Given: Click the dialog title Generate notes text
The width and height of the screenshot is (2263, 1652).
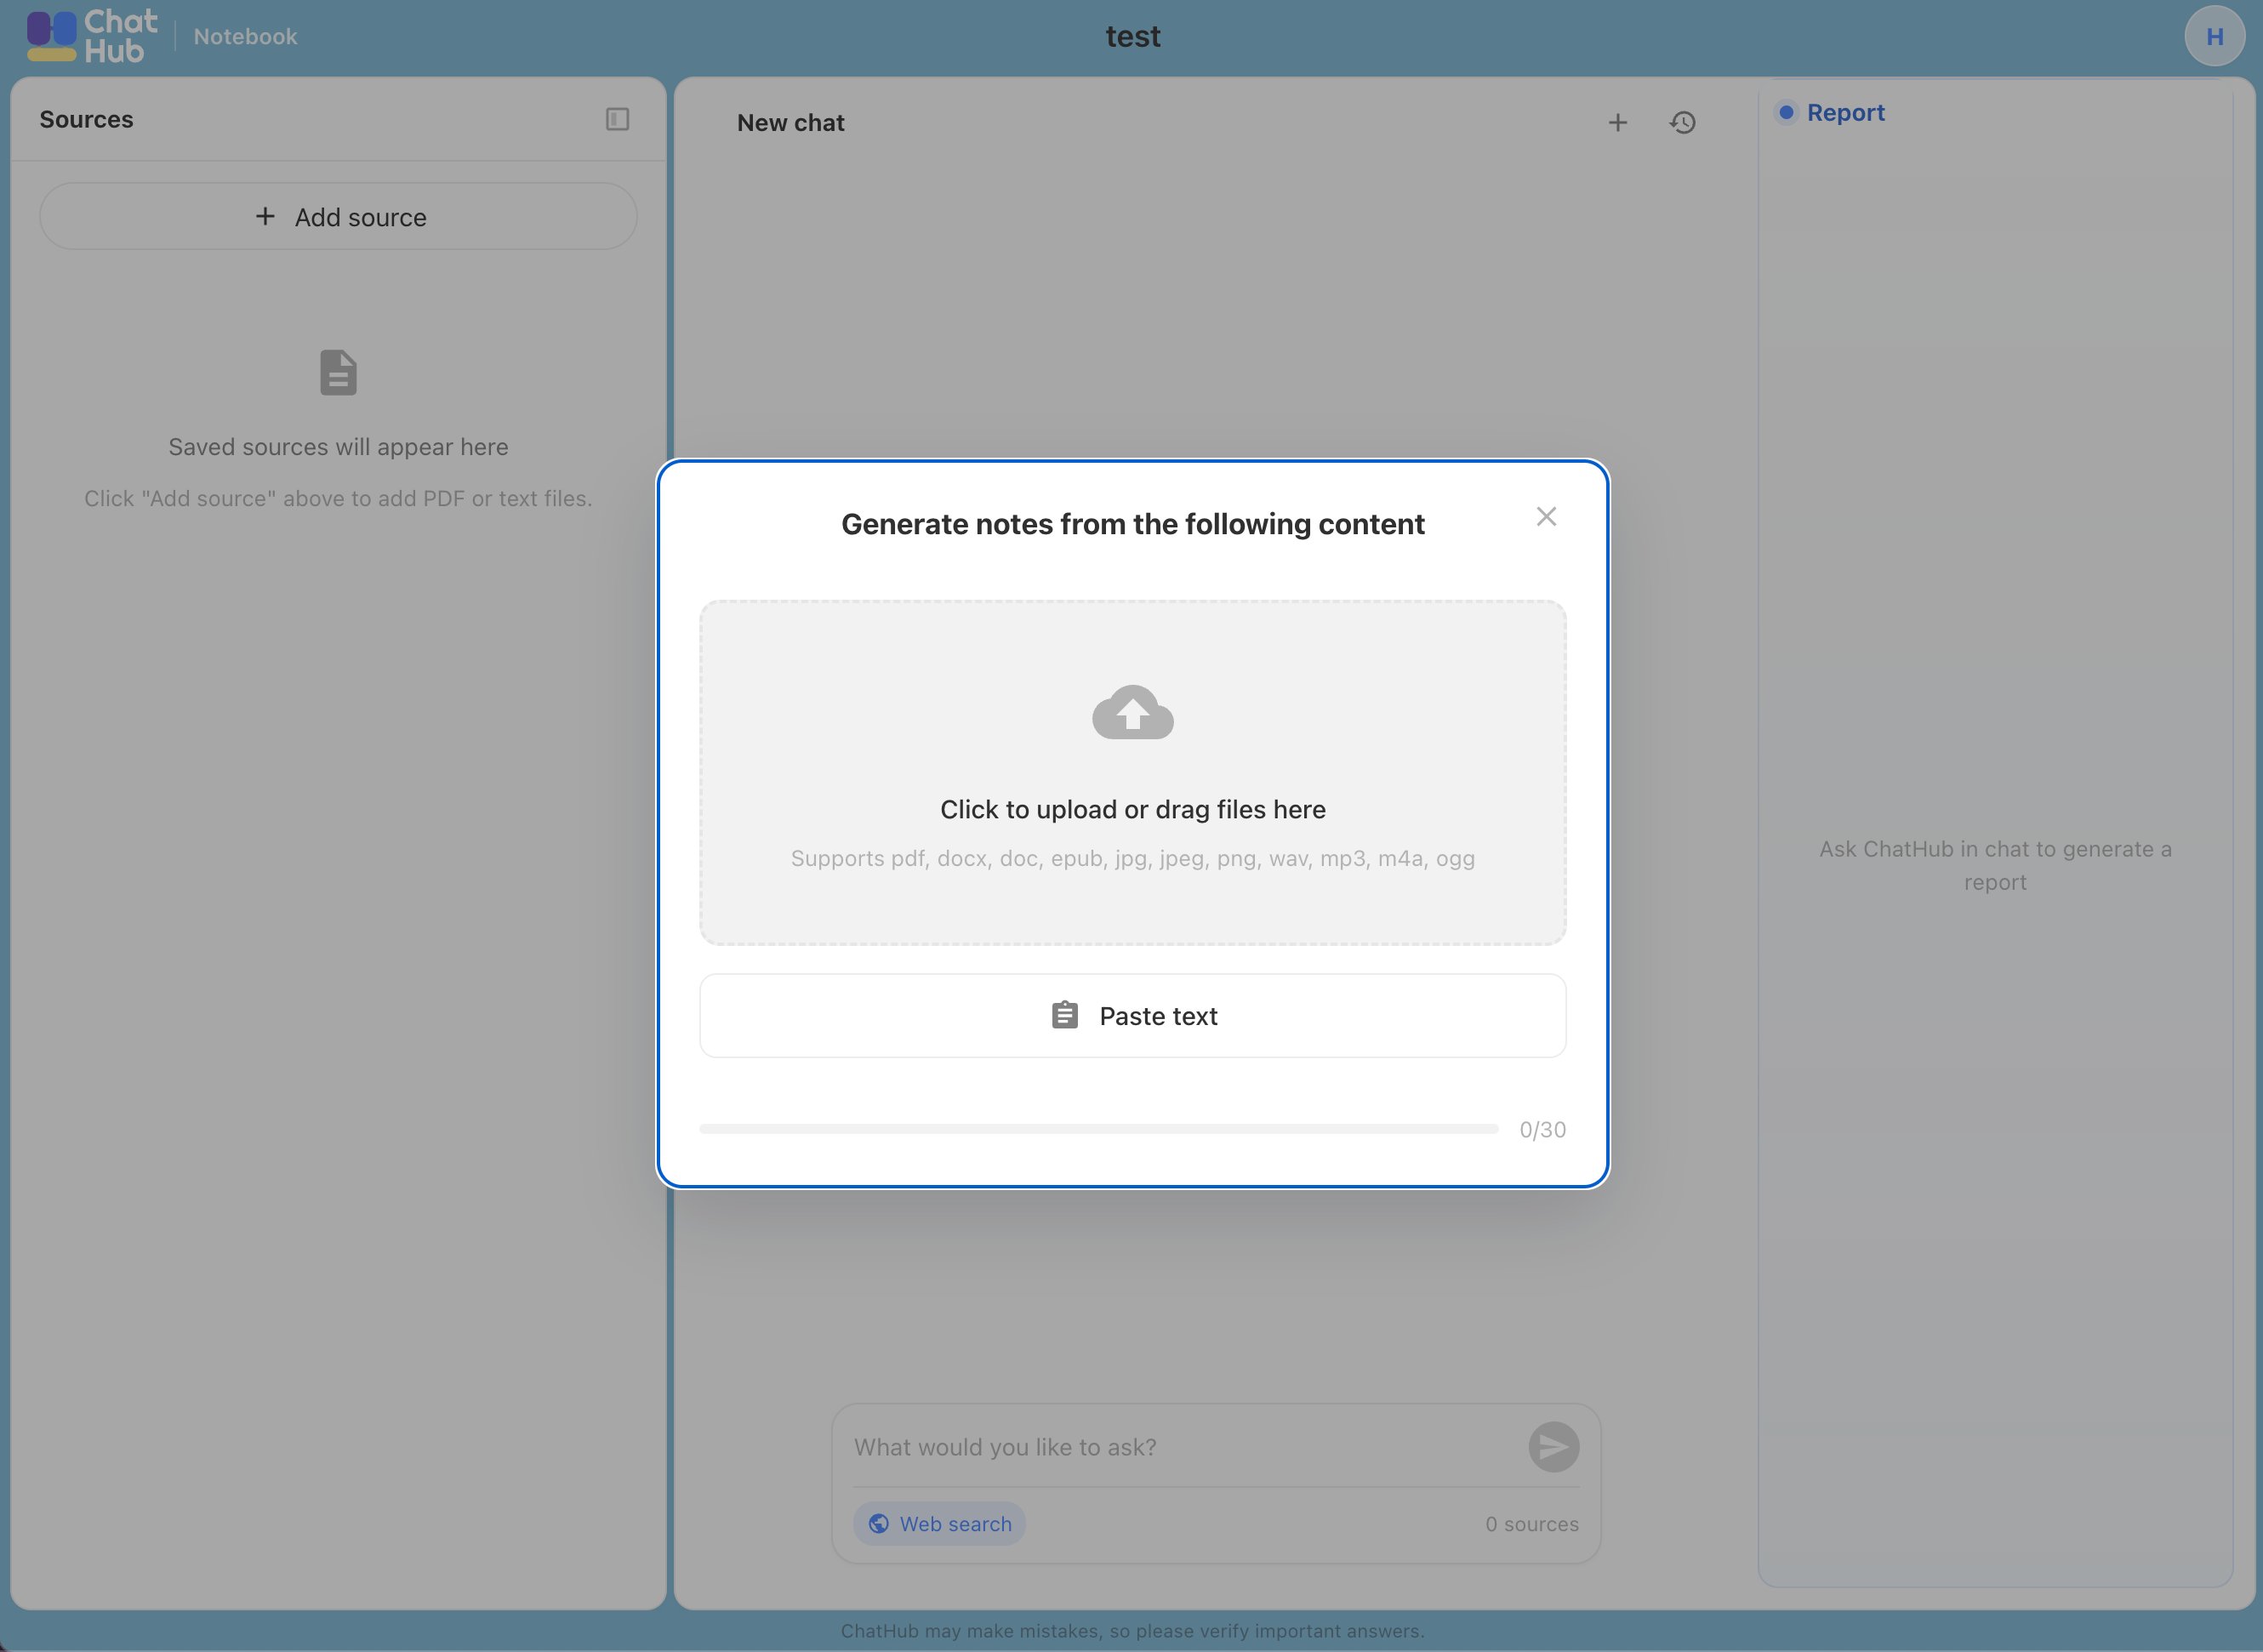Looking at the screenshot, I should pyautogui.click(x=1133, y=524).
